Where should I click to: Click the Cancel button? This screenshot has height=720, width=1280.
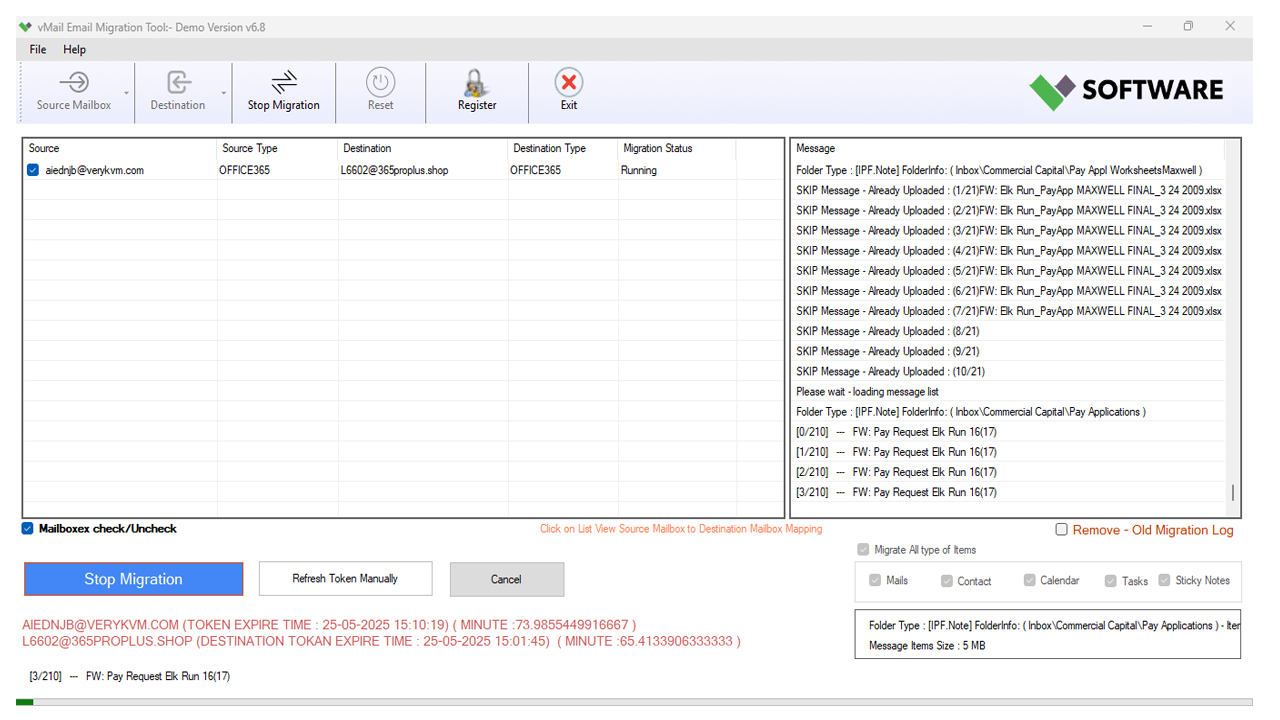(506, 579)
